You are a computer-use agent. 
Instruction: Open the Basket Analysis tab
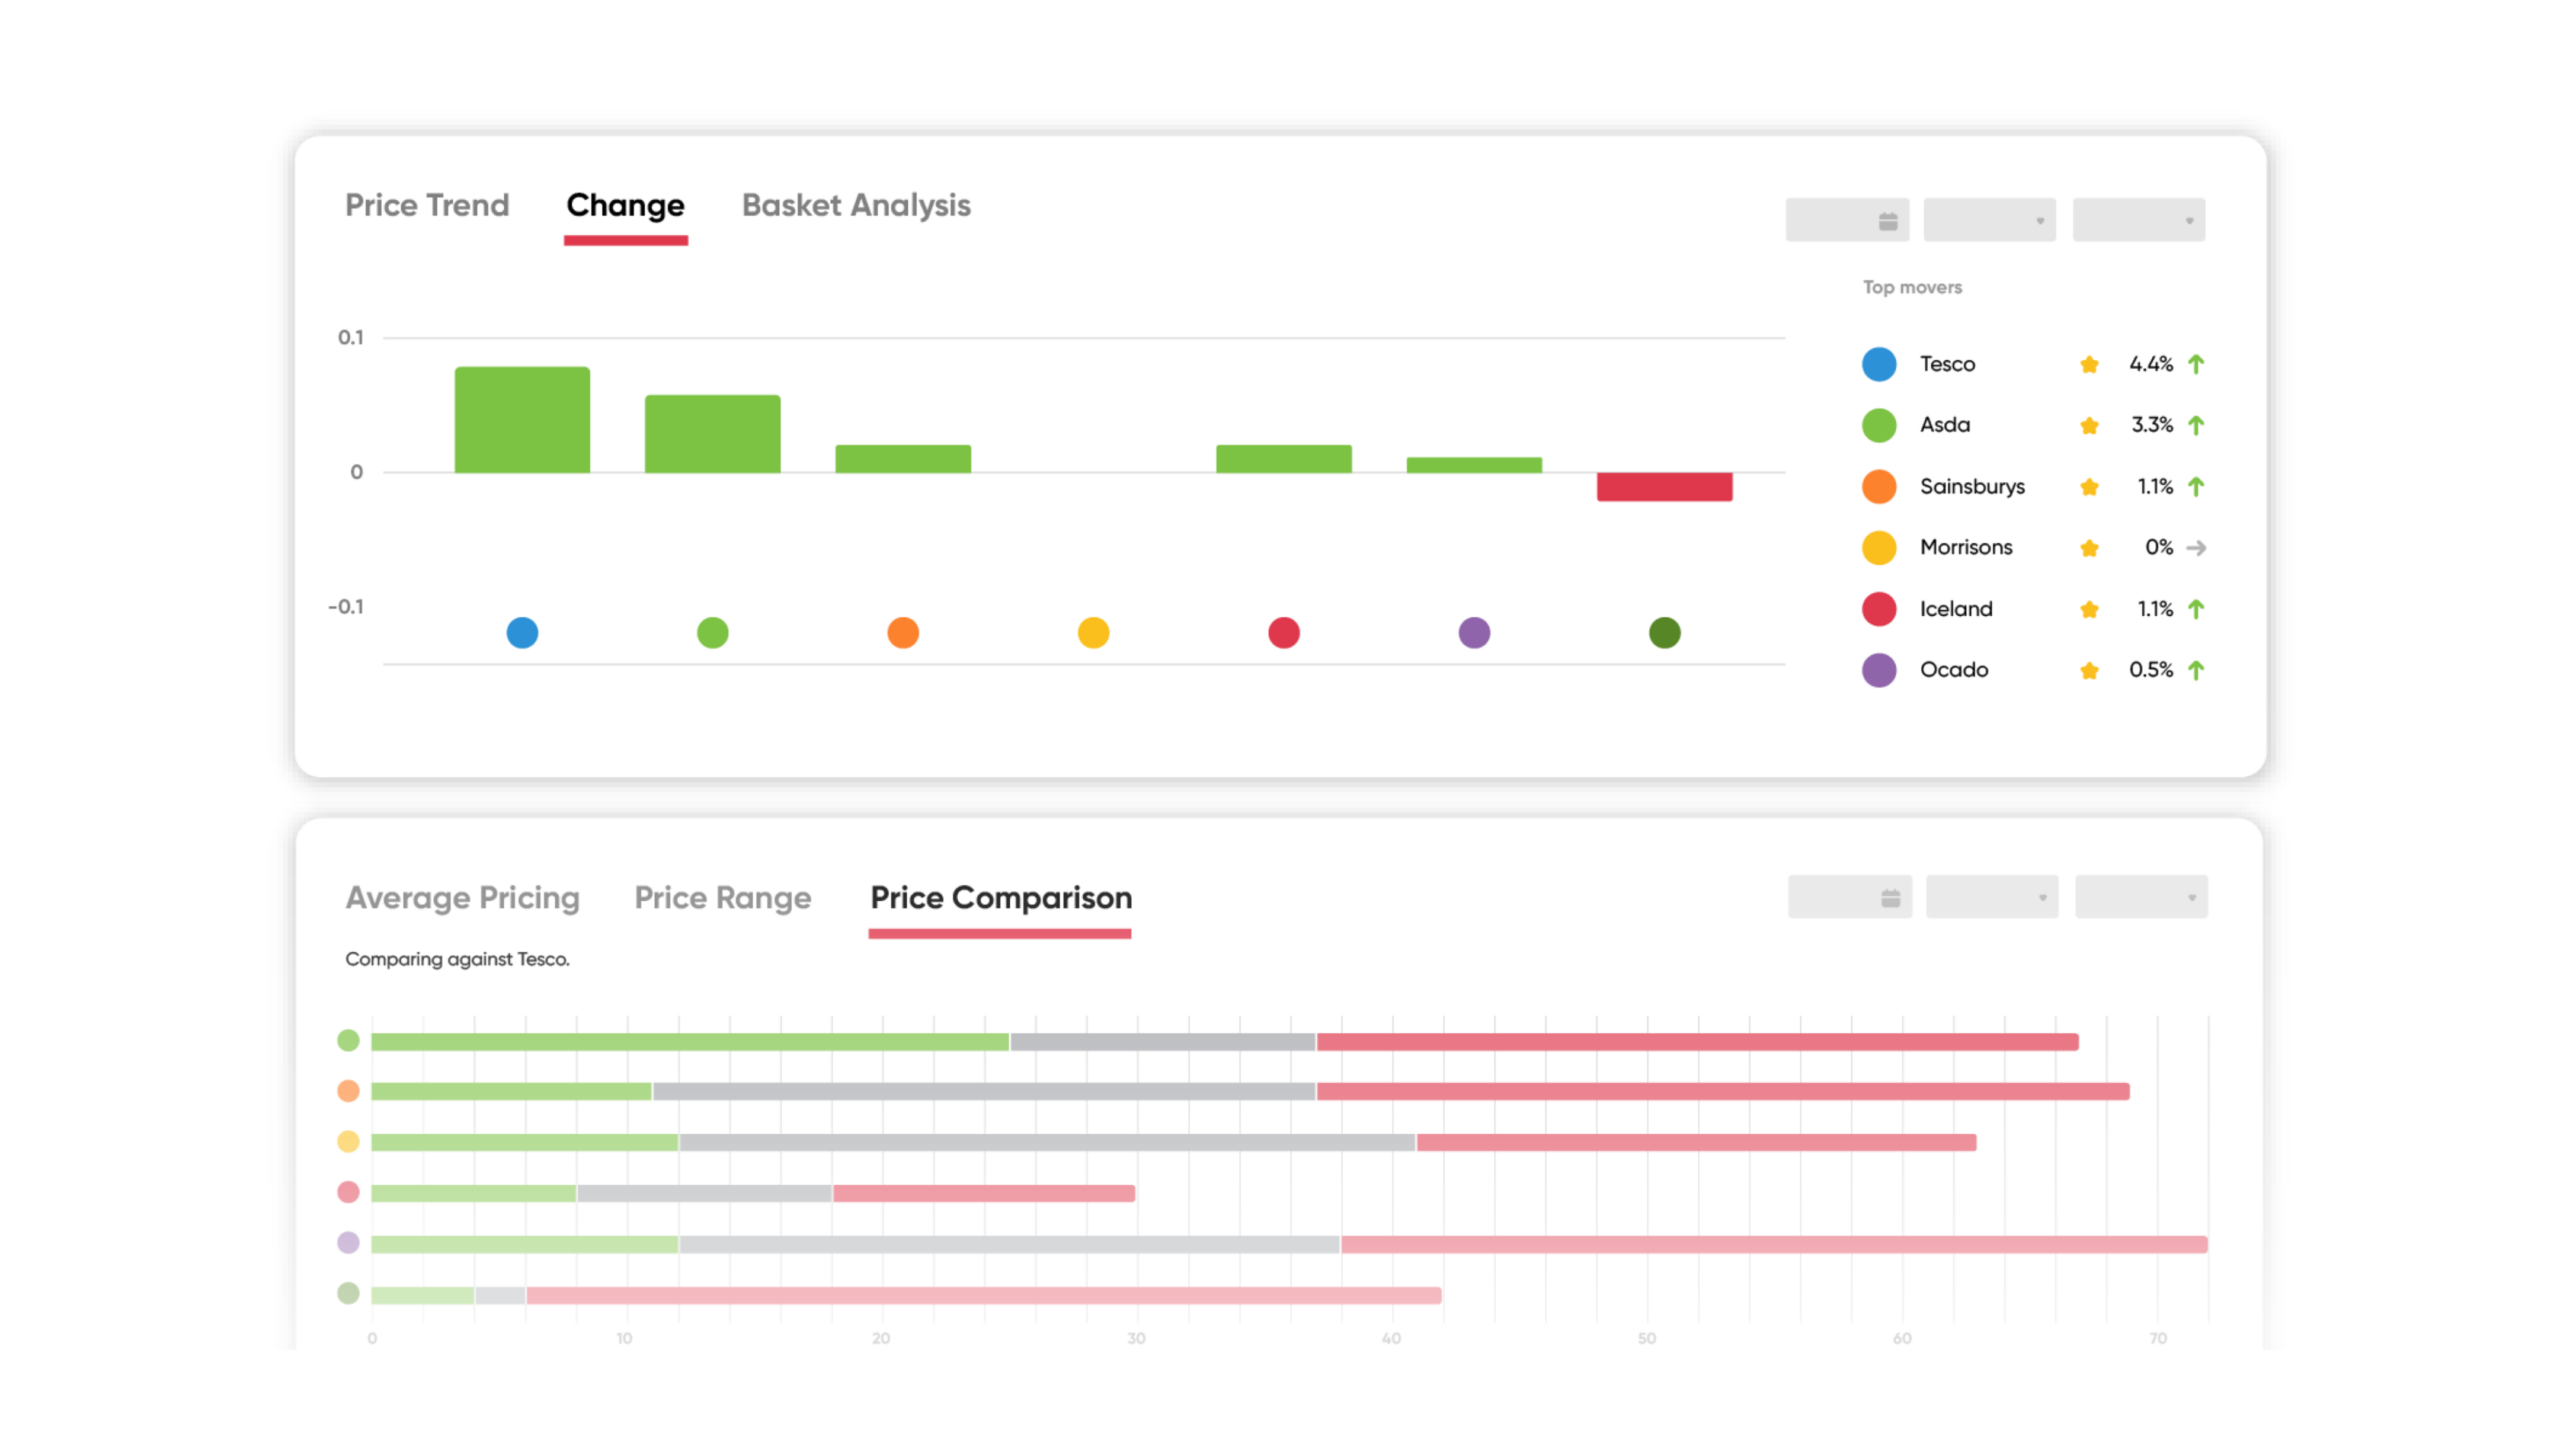(856, 205)
